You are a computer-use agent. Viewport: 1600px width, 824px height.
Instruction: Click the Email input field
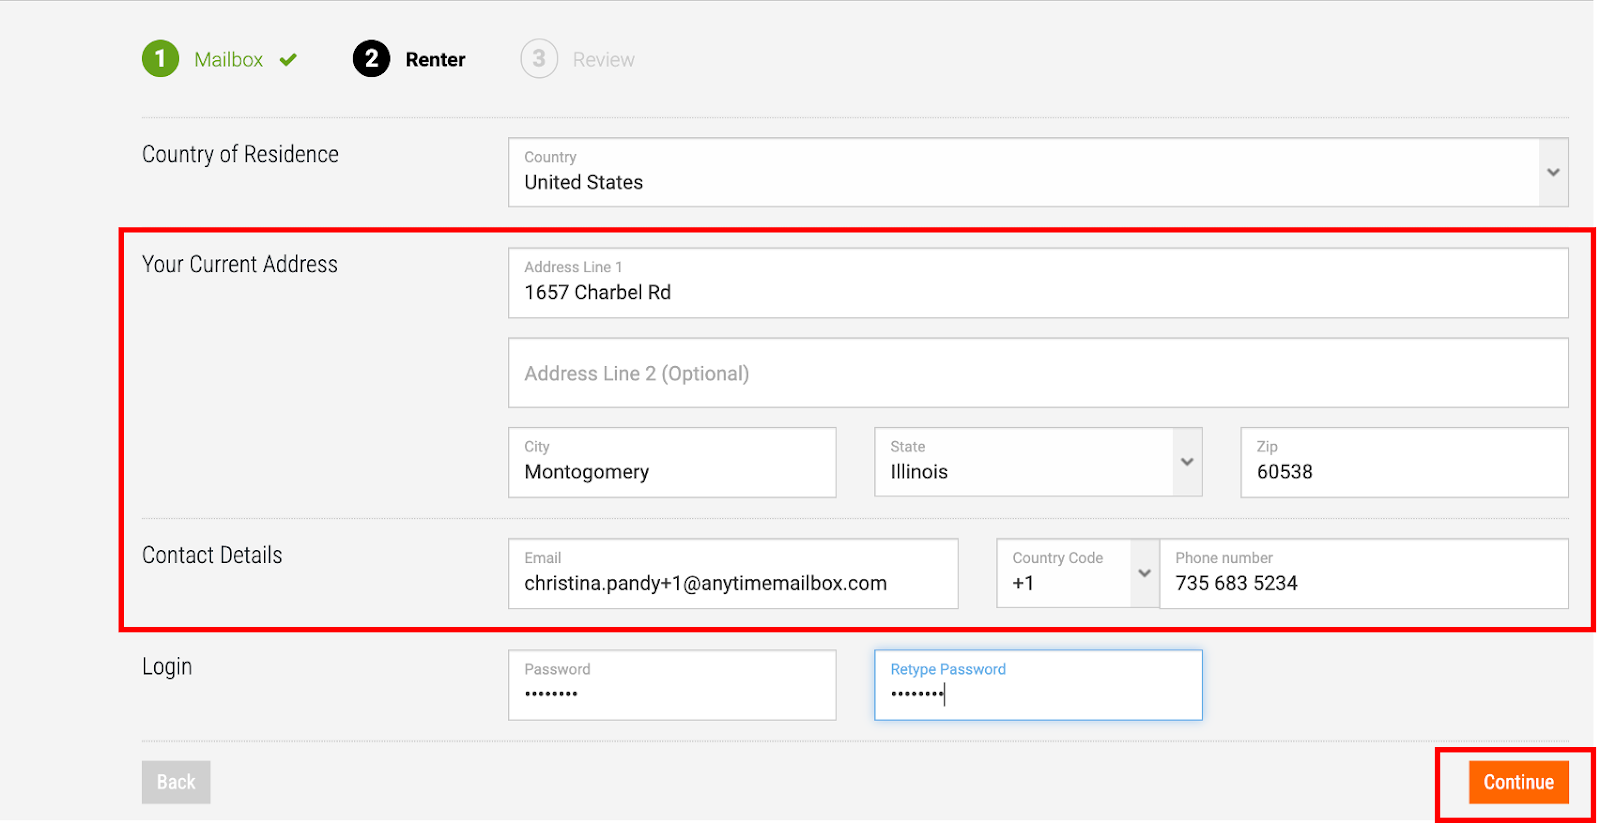coord(733,574)
